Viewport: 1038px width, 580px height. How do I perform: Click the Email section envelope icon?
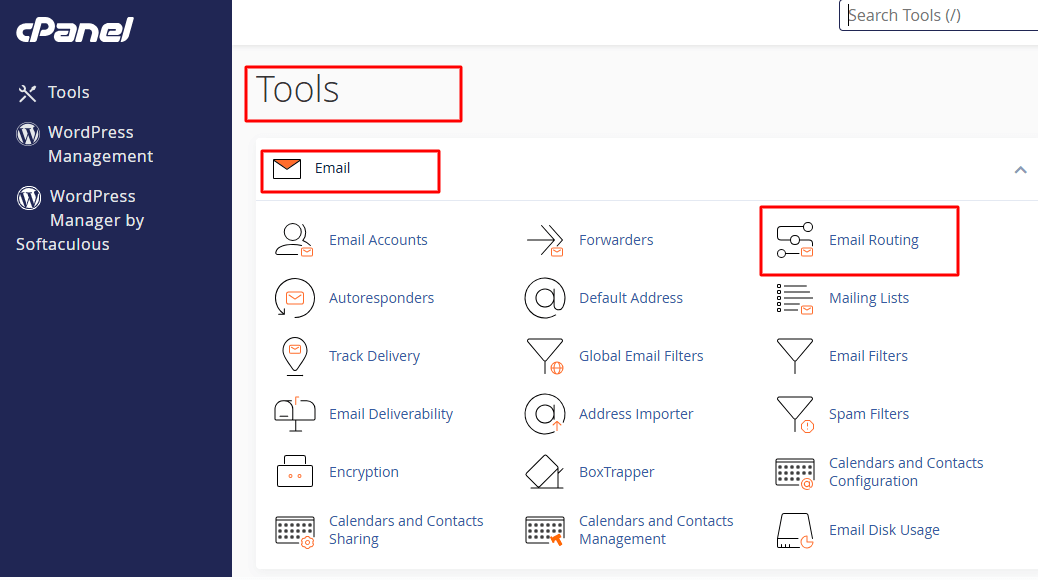point(287,169)
